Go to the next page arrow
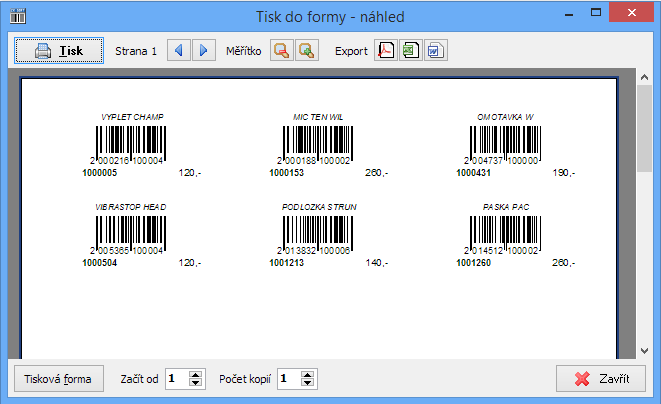The width and height of the screenshot is (661, 404). pos(204,51)
